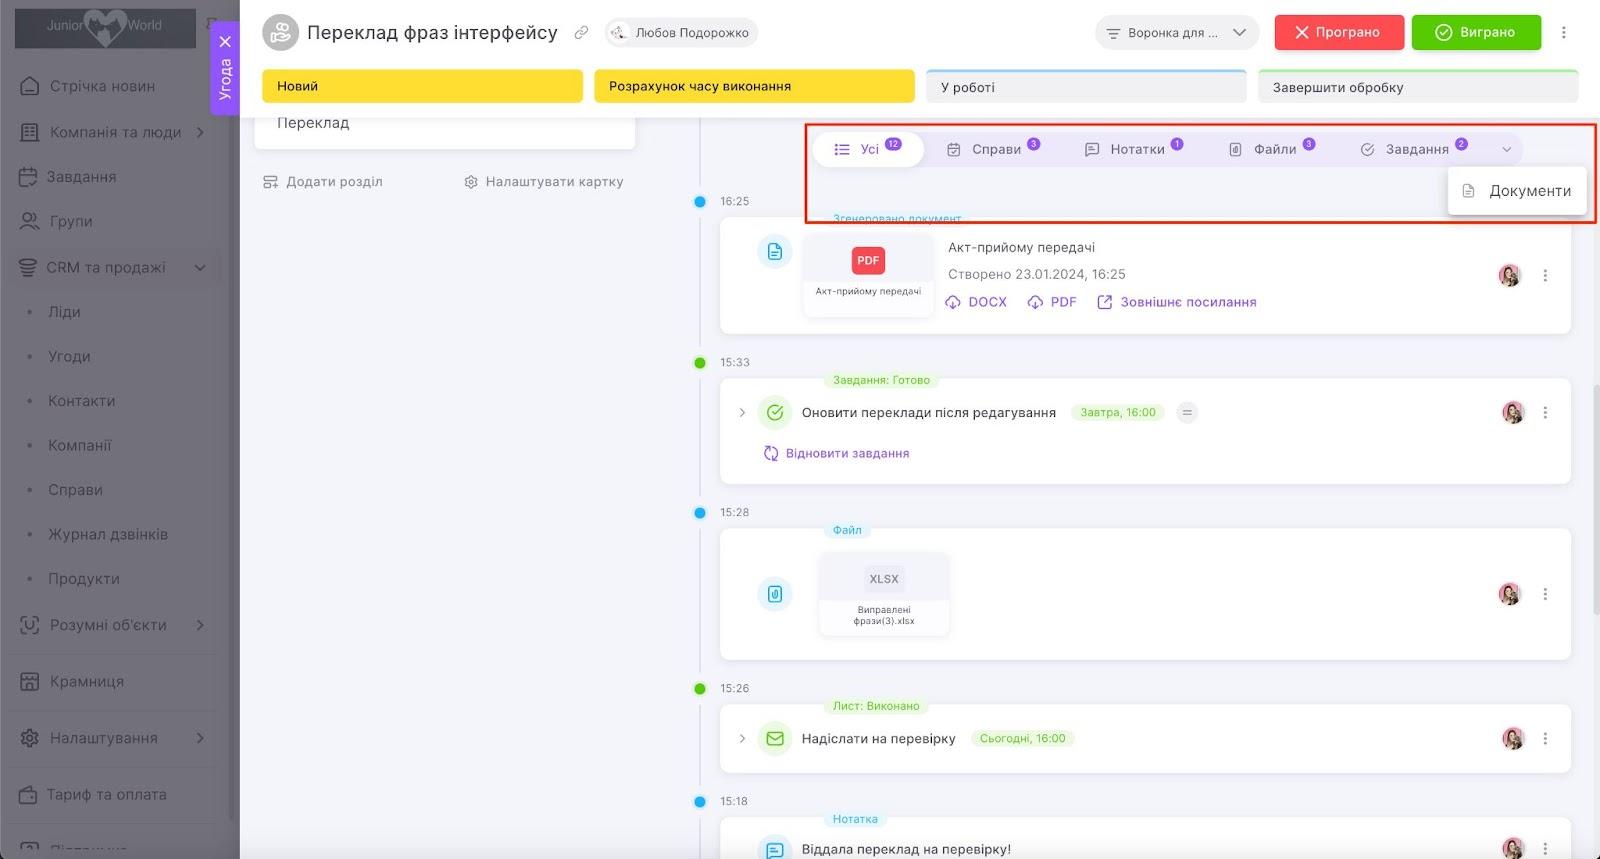Switch to the Файли timeline tab

[1271, 149]
